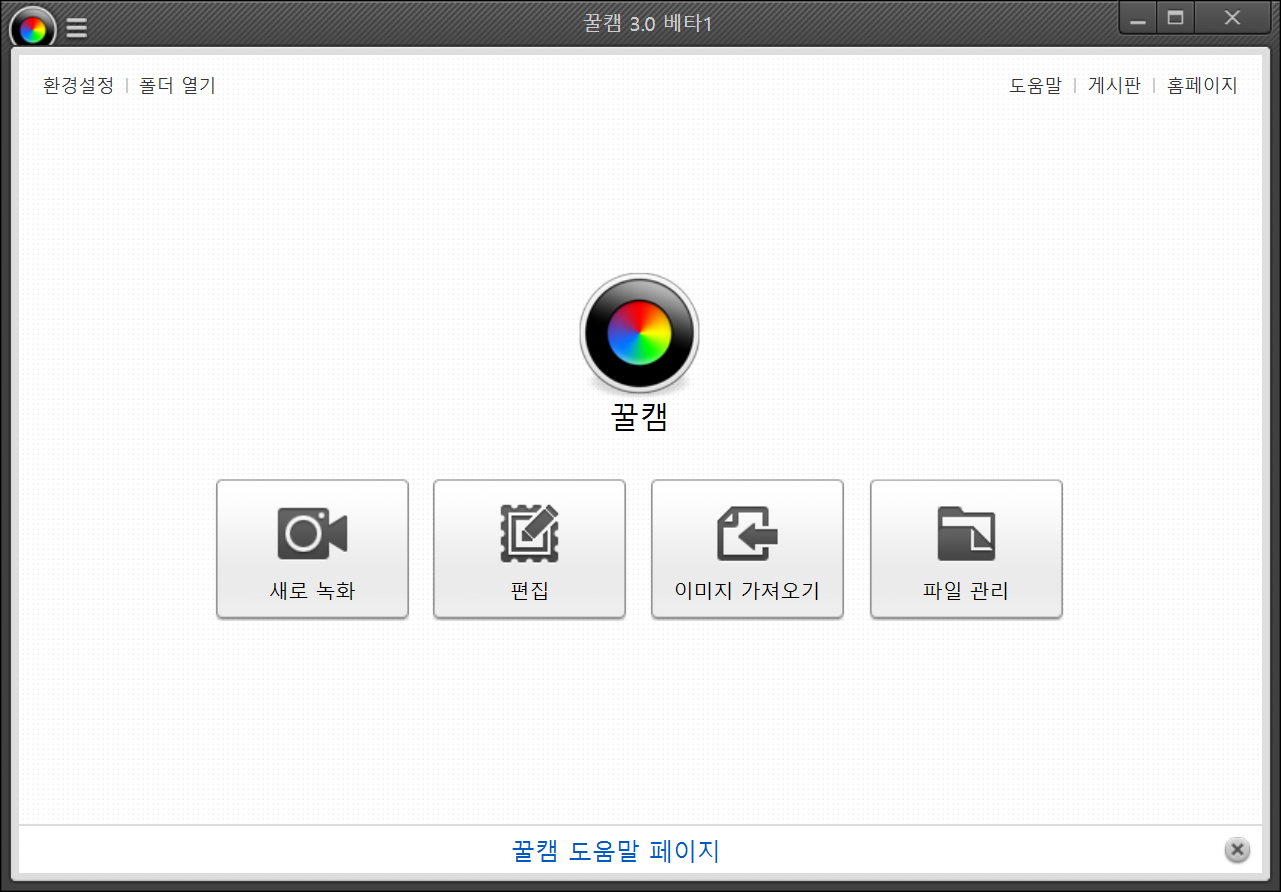Image resolution: width=1281 pixels, height=892 pixels.
Task: Go to 홈페이지 homepage link
Action: 1202,85
